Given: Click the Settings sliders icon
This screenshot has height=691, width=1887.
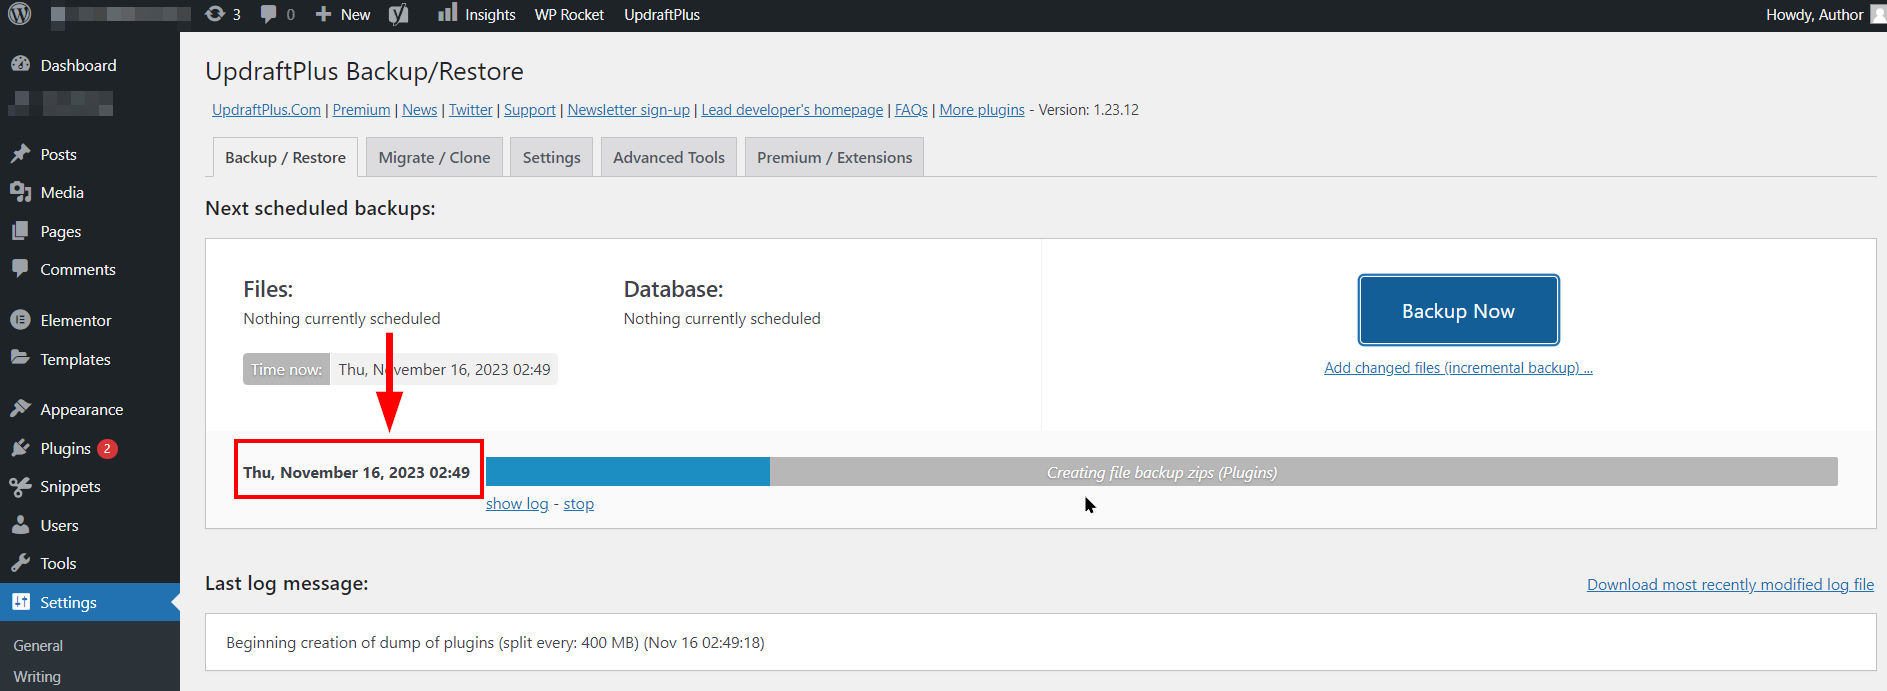Looking at the screenshot, I should 20,602.
